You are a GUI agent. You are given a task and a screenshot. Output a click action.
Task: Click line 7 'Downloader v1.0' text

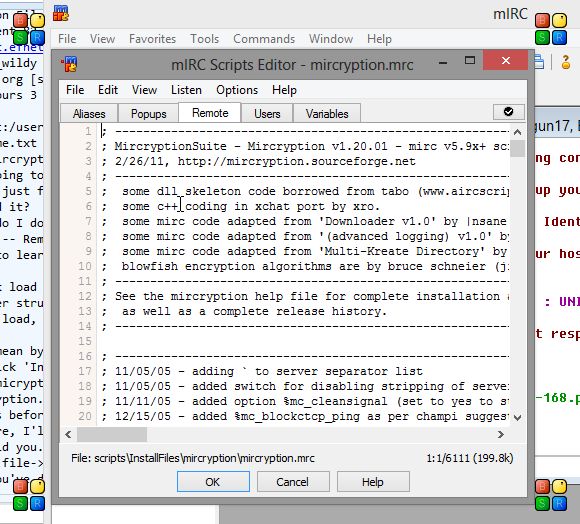pyautogui.click(x=377, y=222)
